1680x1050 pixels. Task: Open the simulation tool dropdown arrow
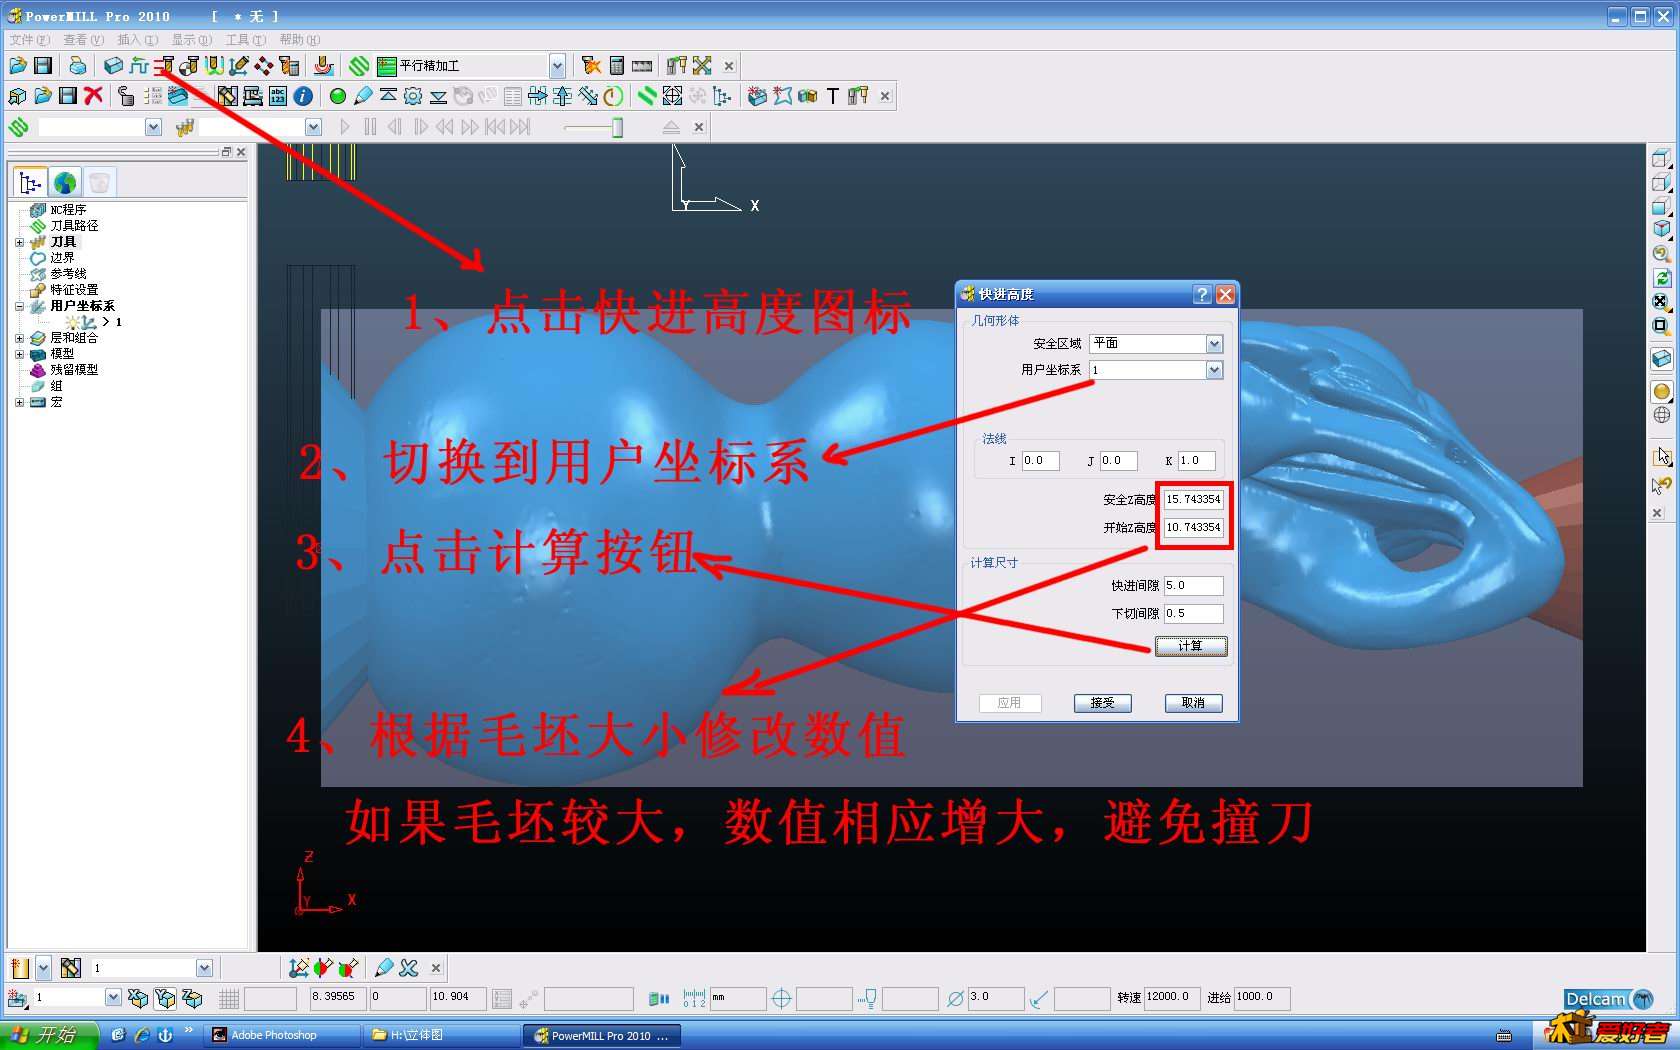313,127
